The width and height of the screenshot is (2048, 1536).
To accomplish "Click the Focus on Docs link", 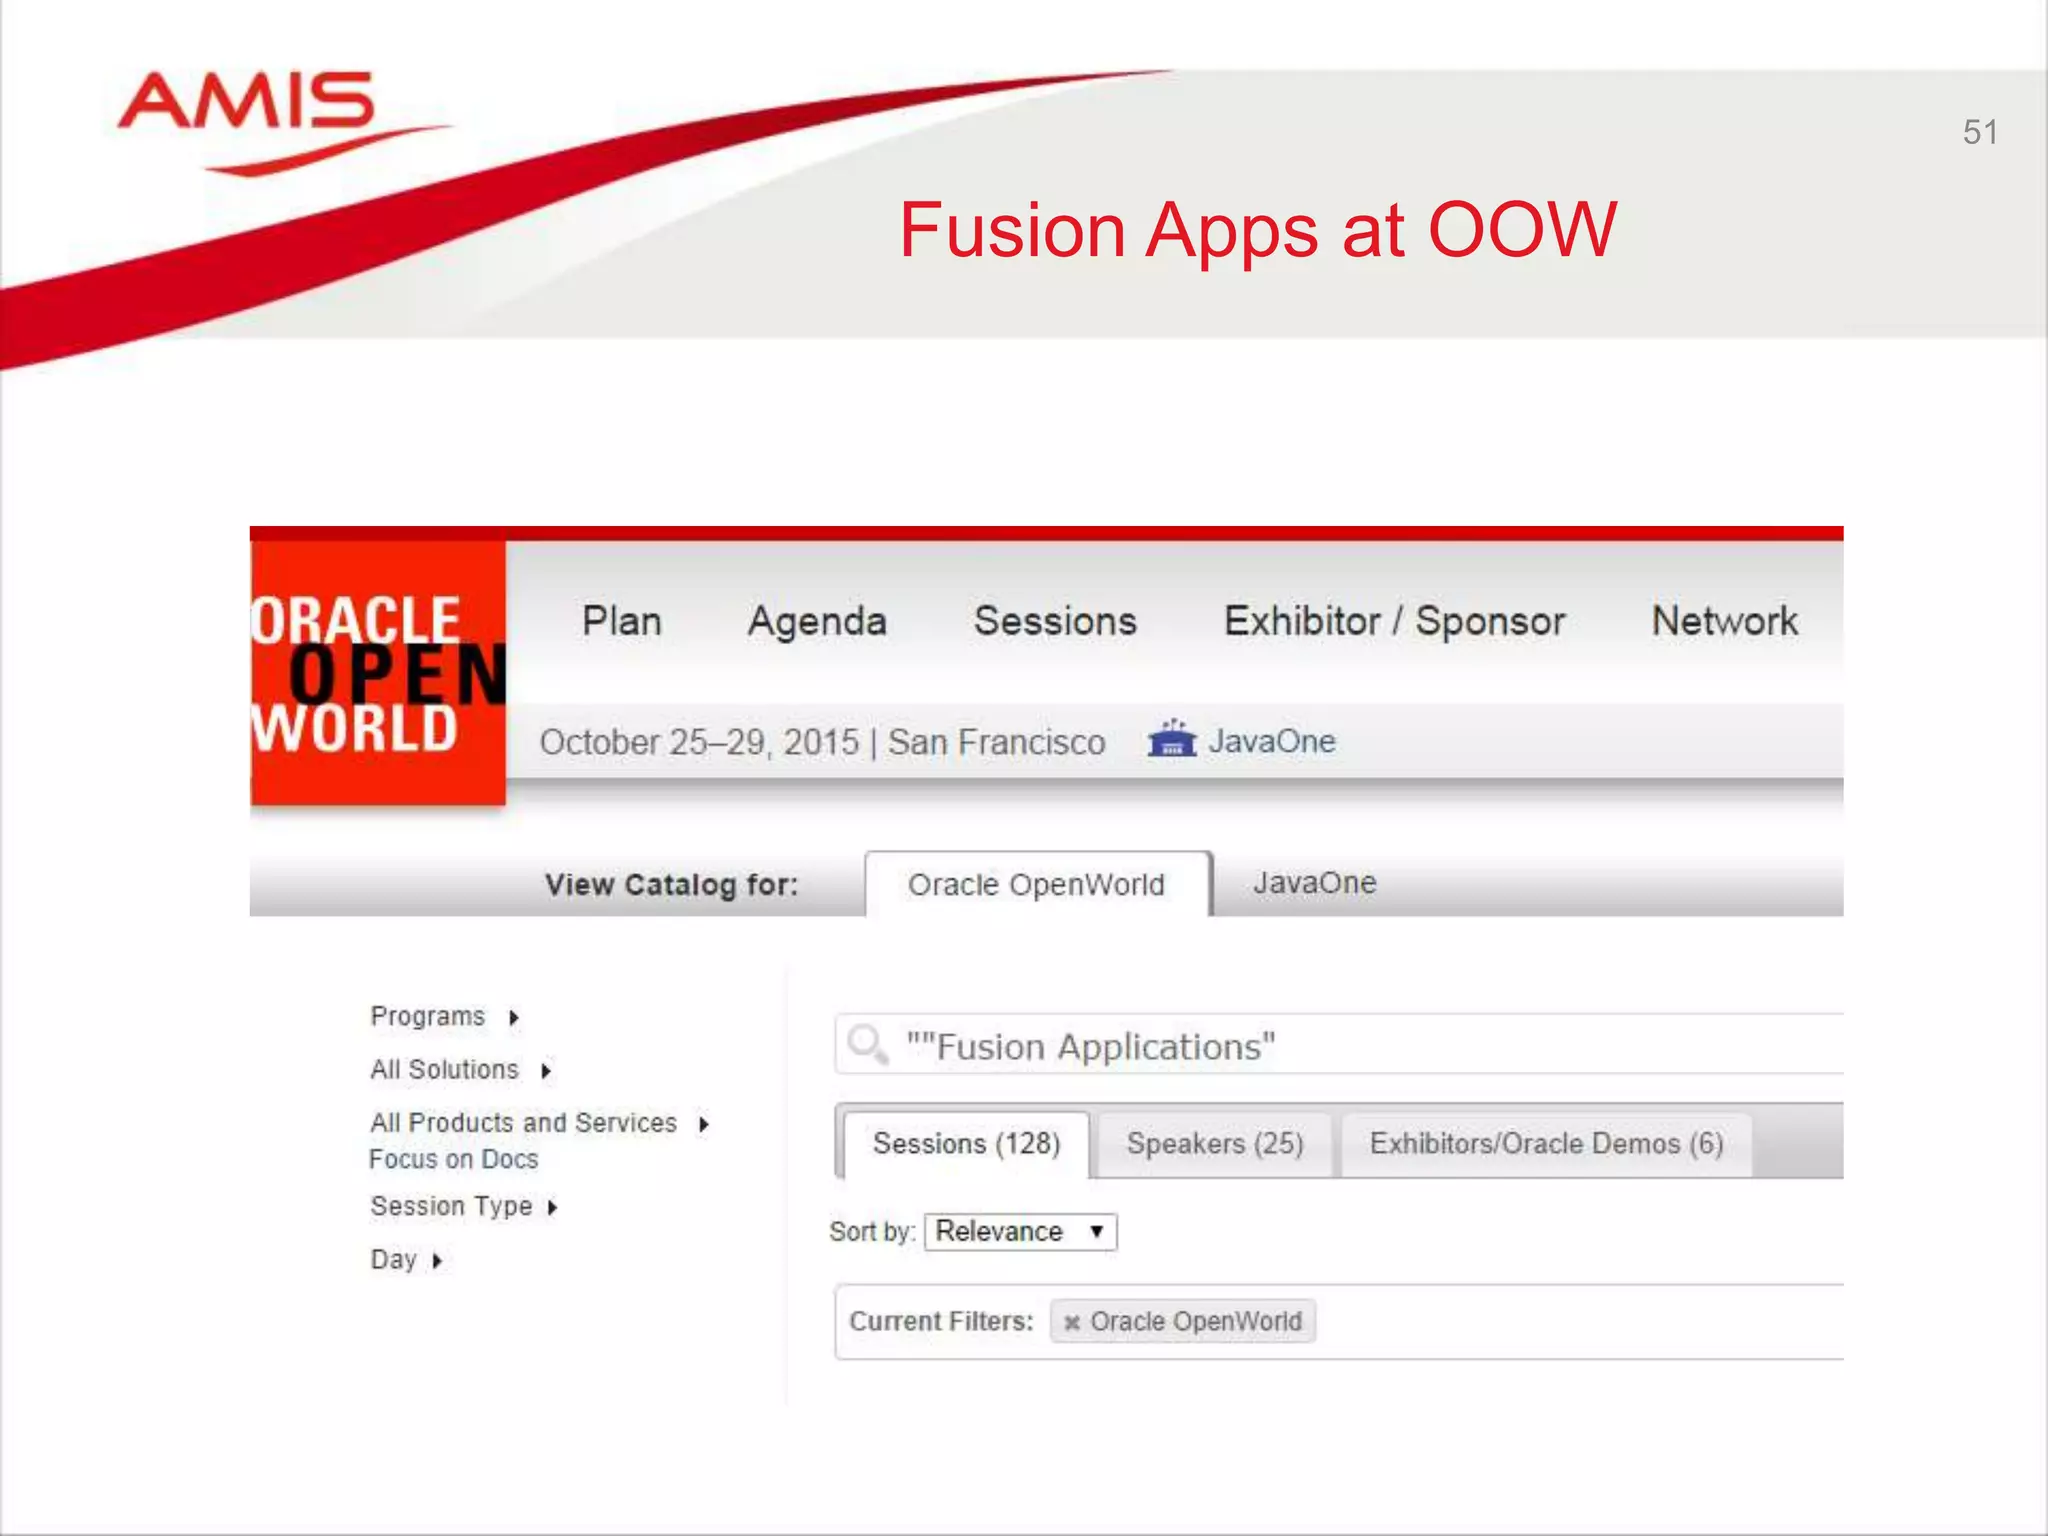I will click(x=454, y=1159).
